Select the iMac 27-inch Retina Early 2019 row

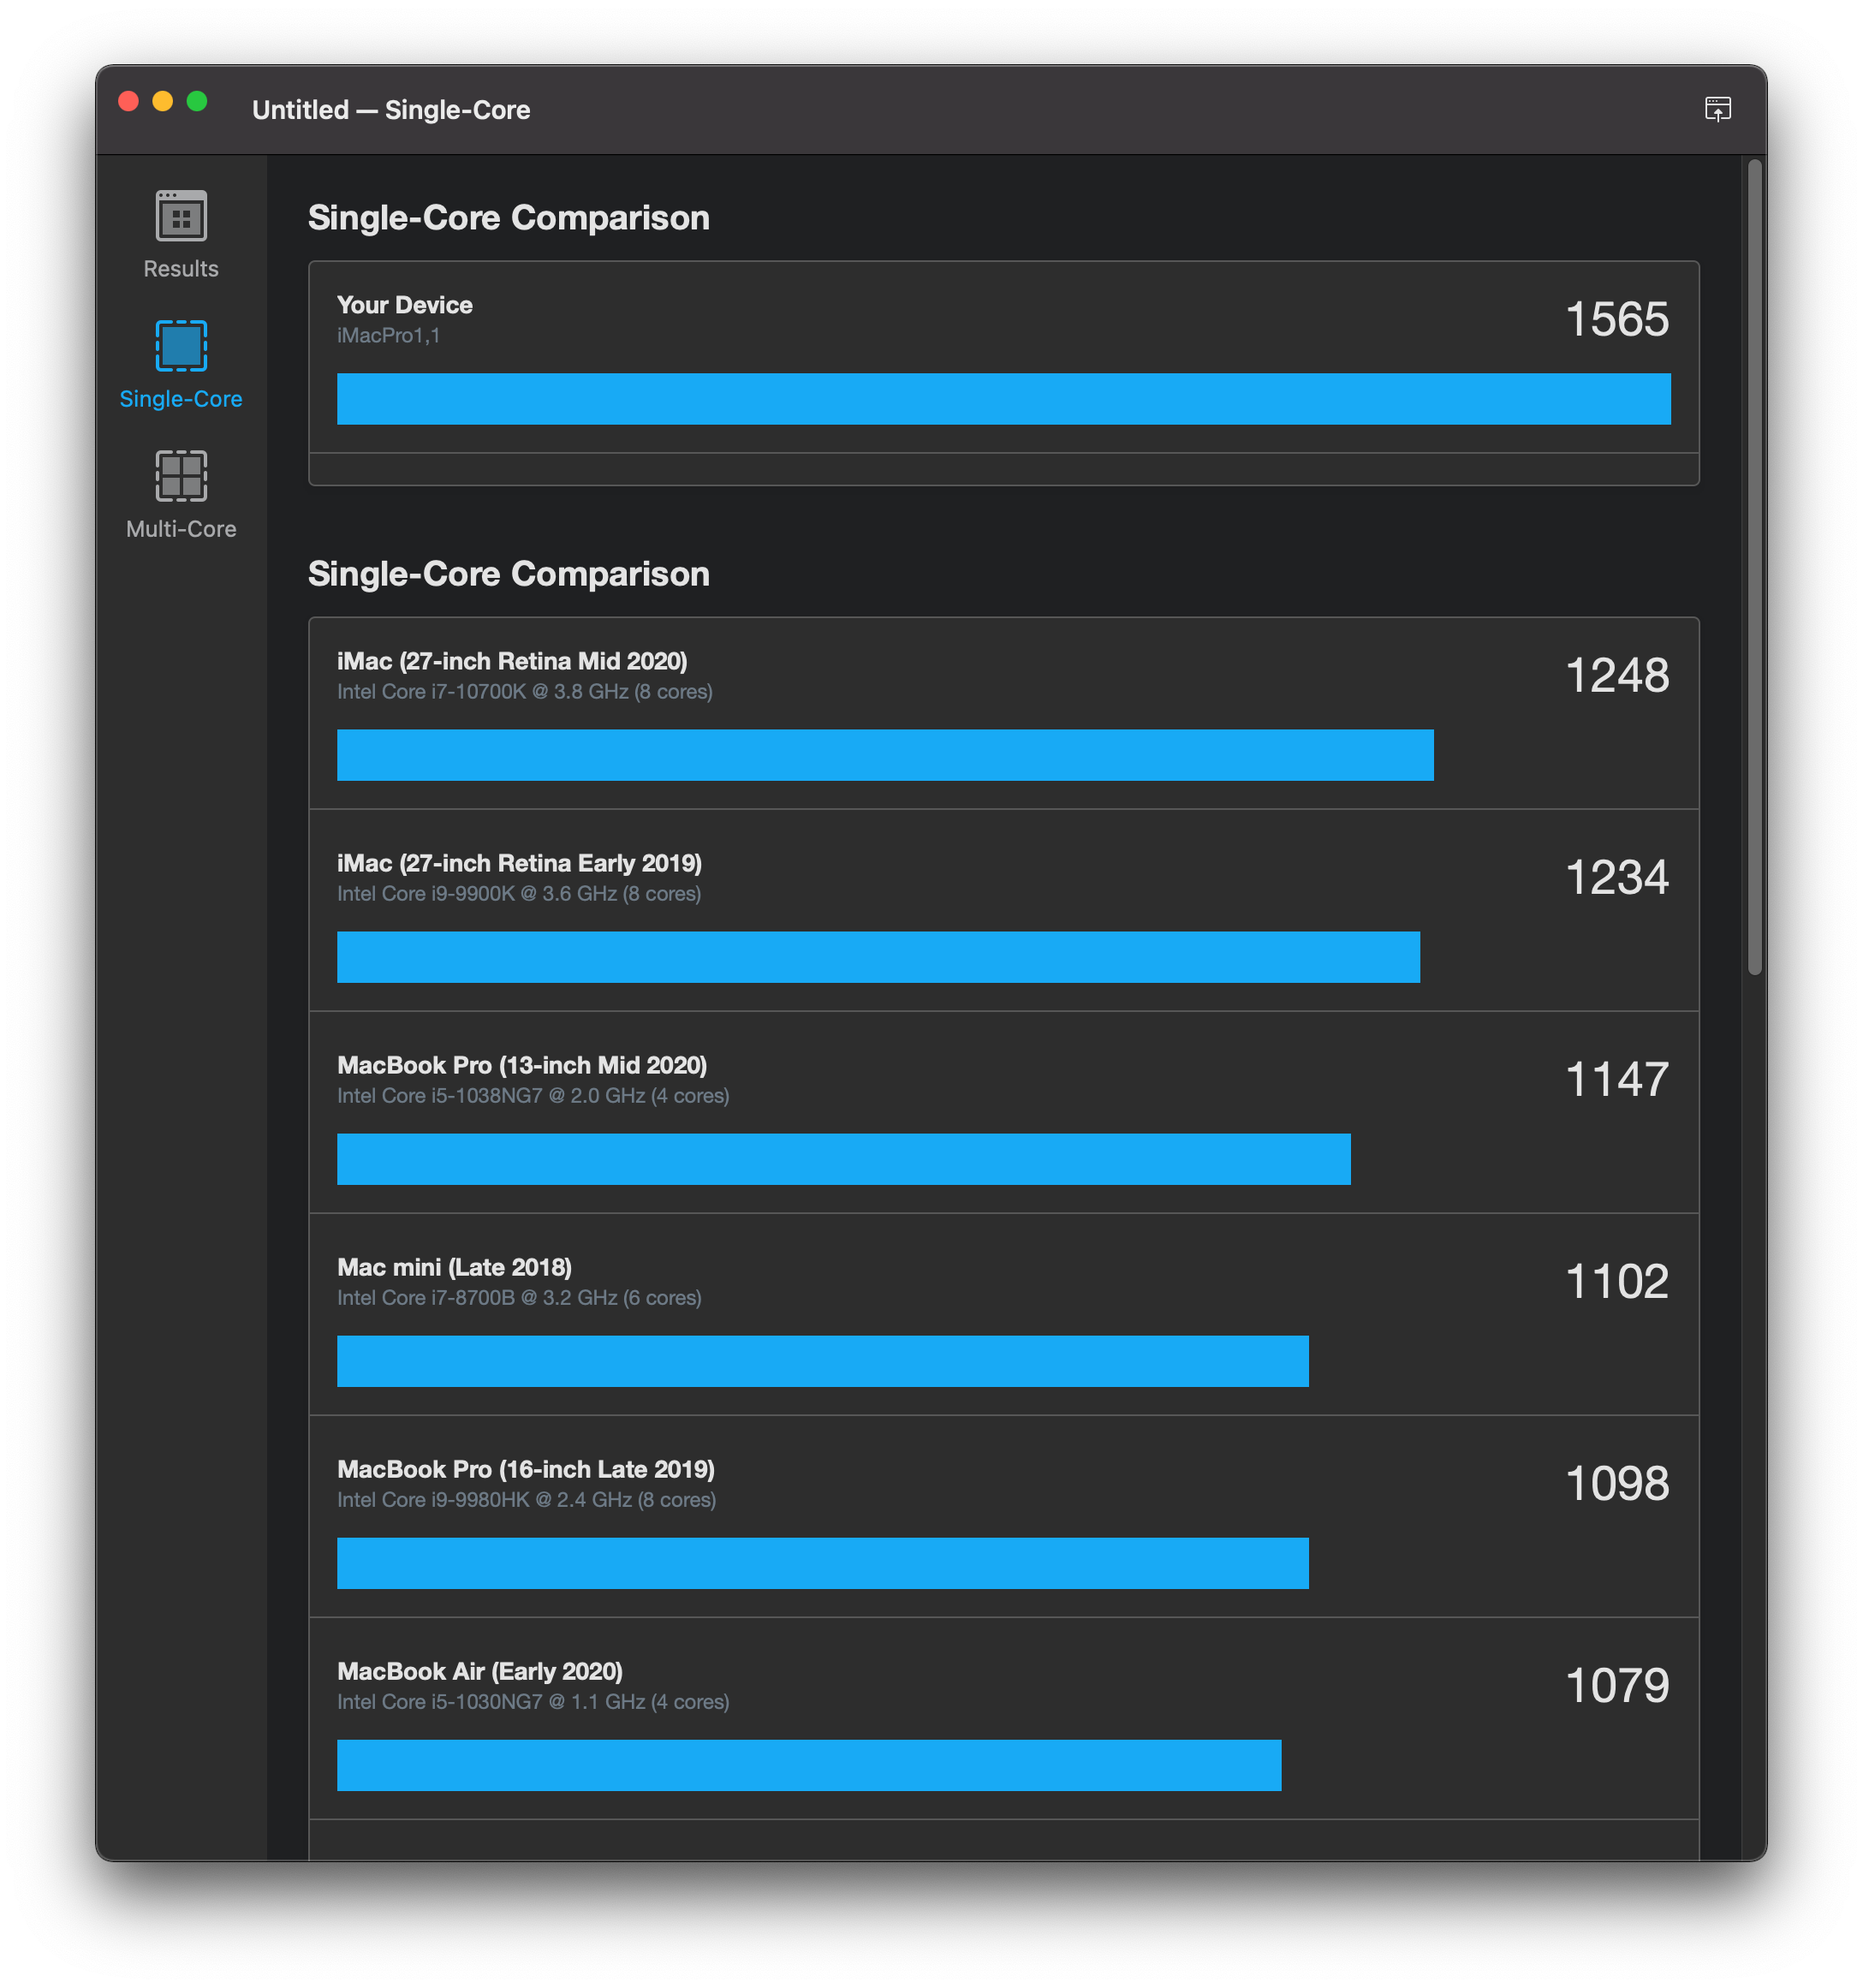519,863
